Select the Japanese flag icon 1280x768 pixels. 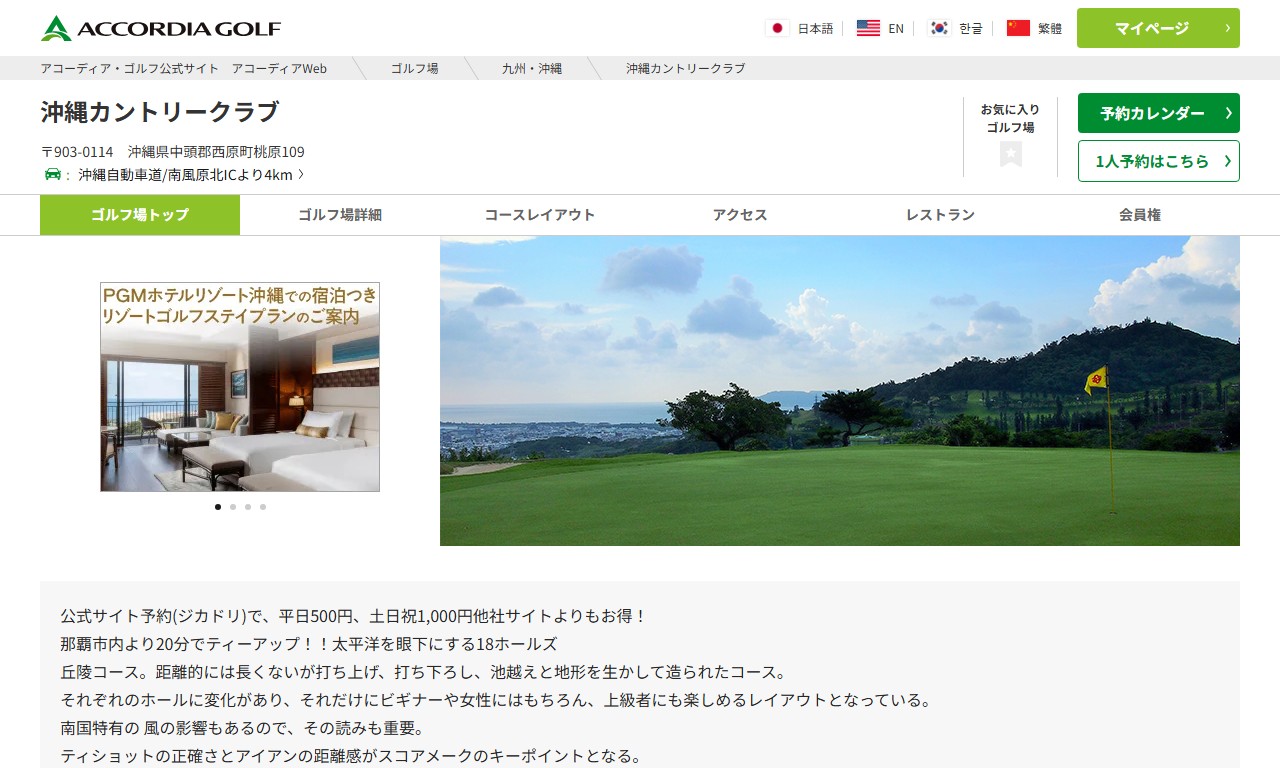pyautogui.click(x=777, y=28)
